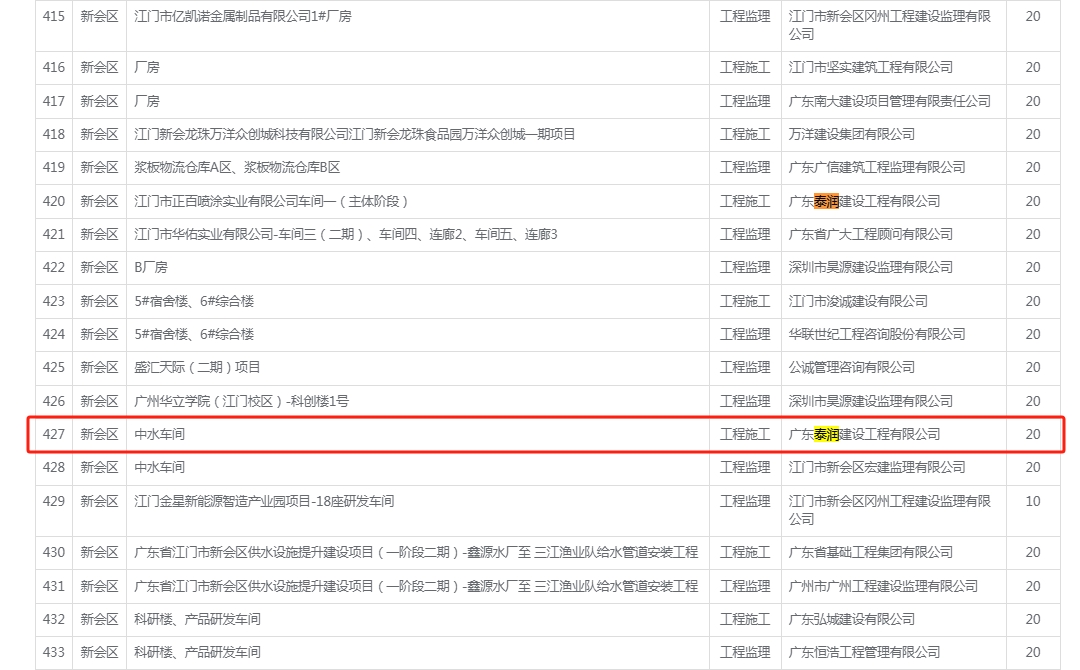Click company 广东恒浩工程管理有限公司
Image resolution: width=1080 pixels, height=670 pixels.
pyautogui.click(x=864, y=652)
